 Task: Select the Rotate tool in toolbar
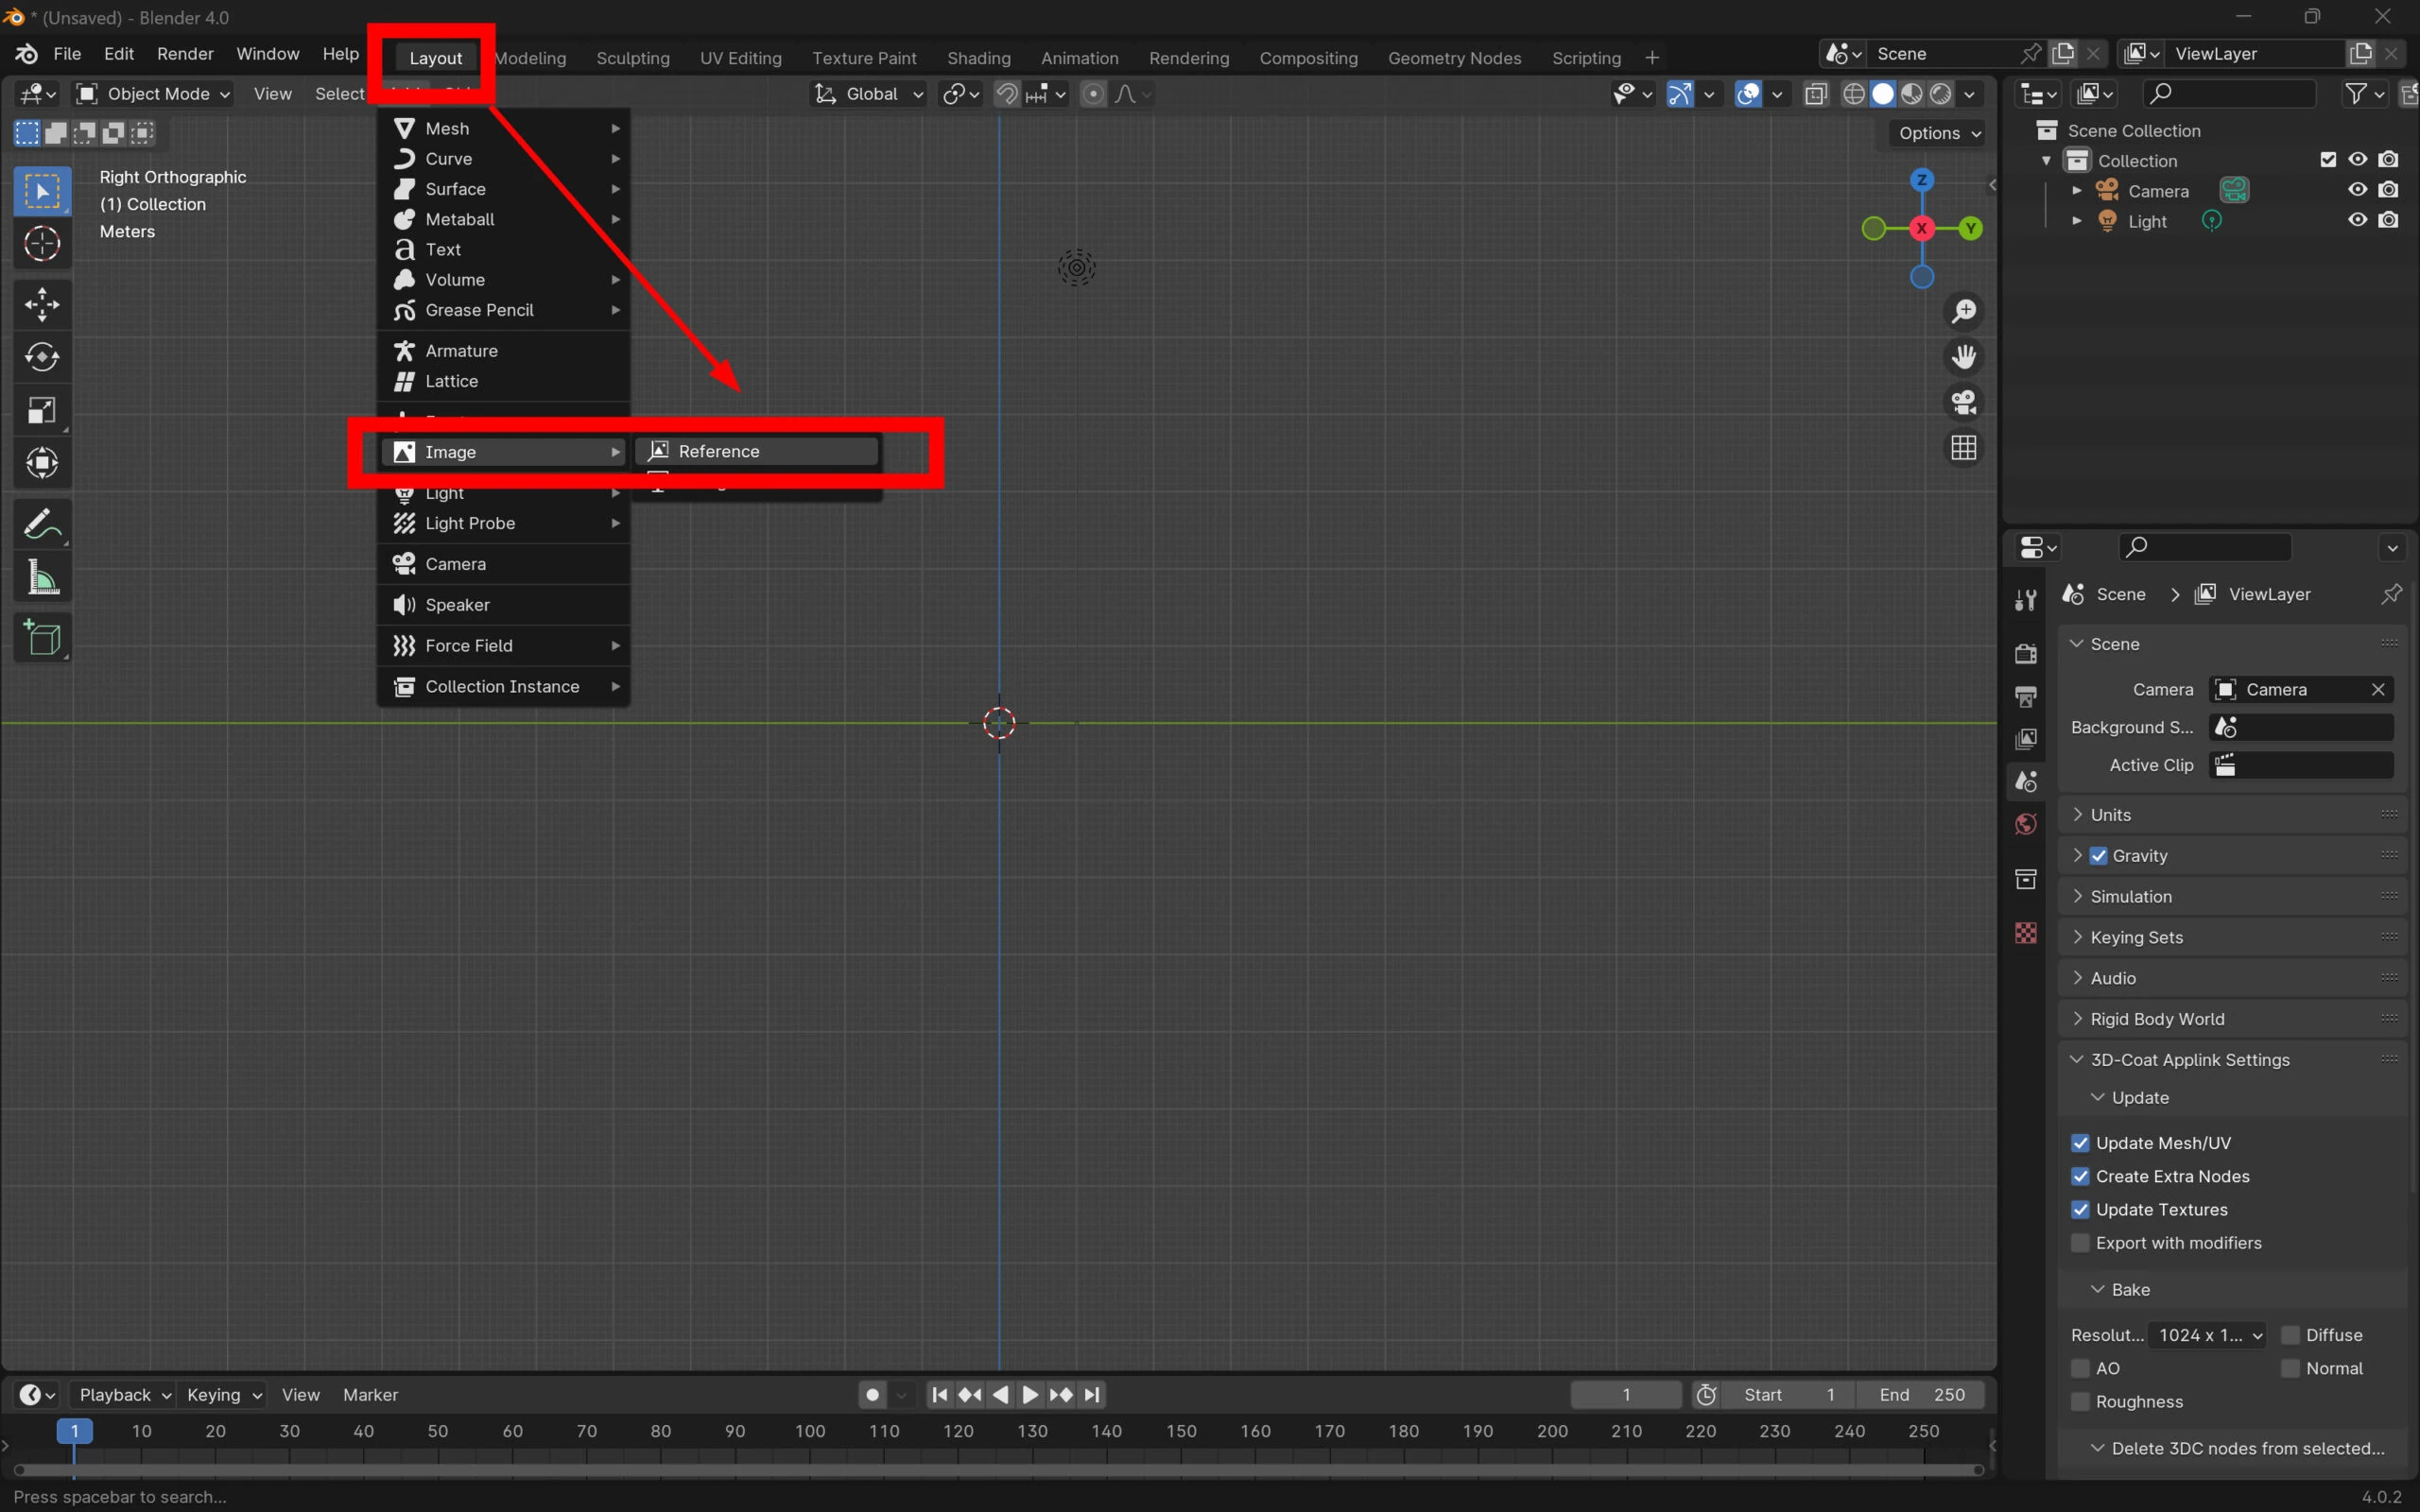41,357
